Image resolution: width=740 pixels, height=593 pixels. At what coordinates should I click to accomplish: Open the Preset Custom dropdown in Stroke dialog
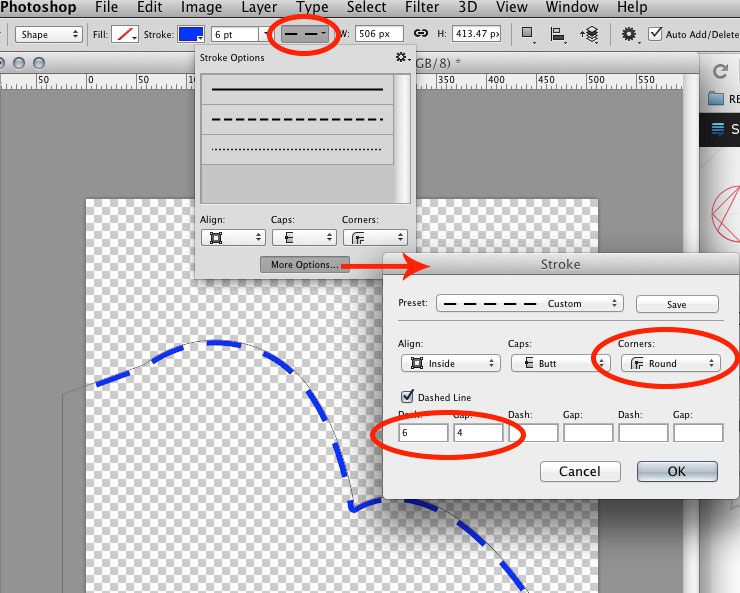pos(530,303)
